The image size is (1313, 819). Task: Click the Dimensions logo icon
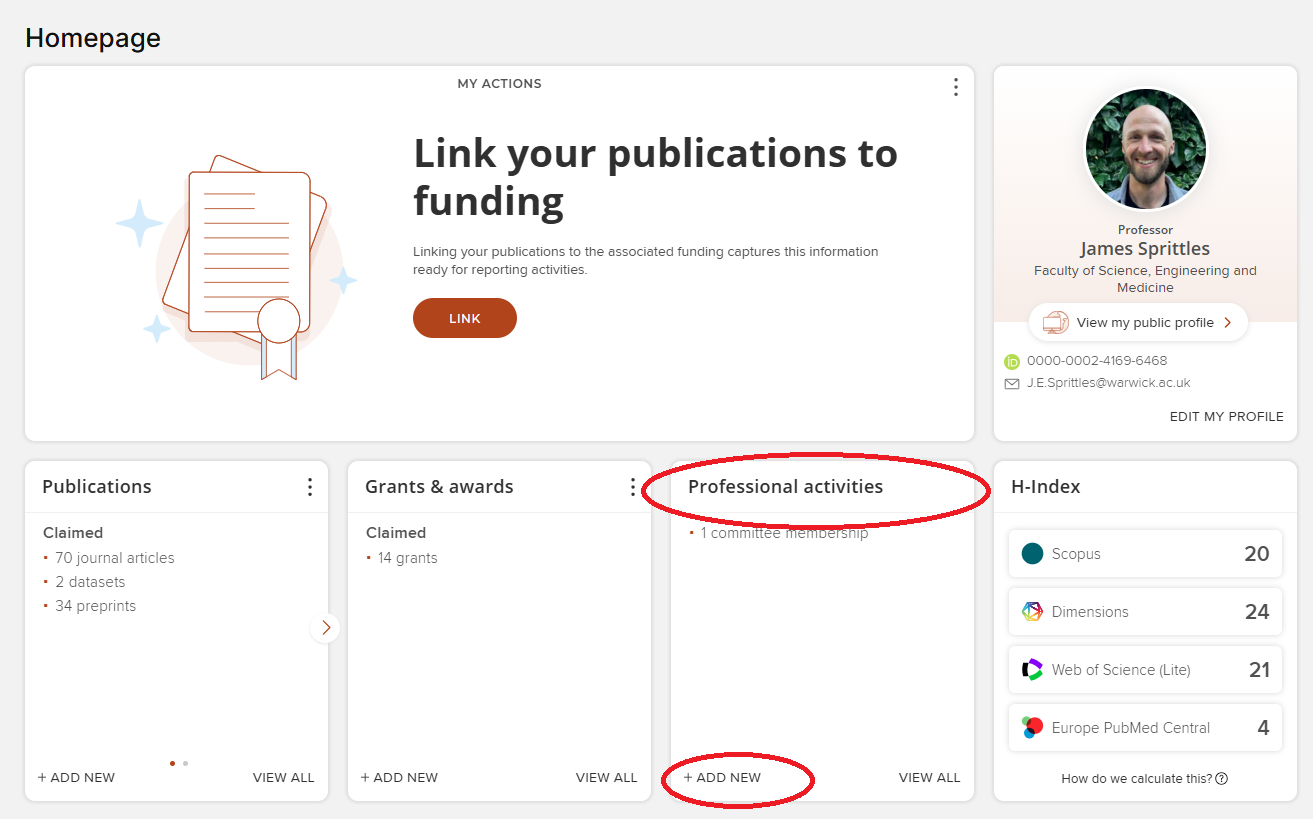1033,612
